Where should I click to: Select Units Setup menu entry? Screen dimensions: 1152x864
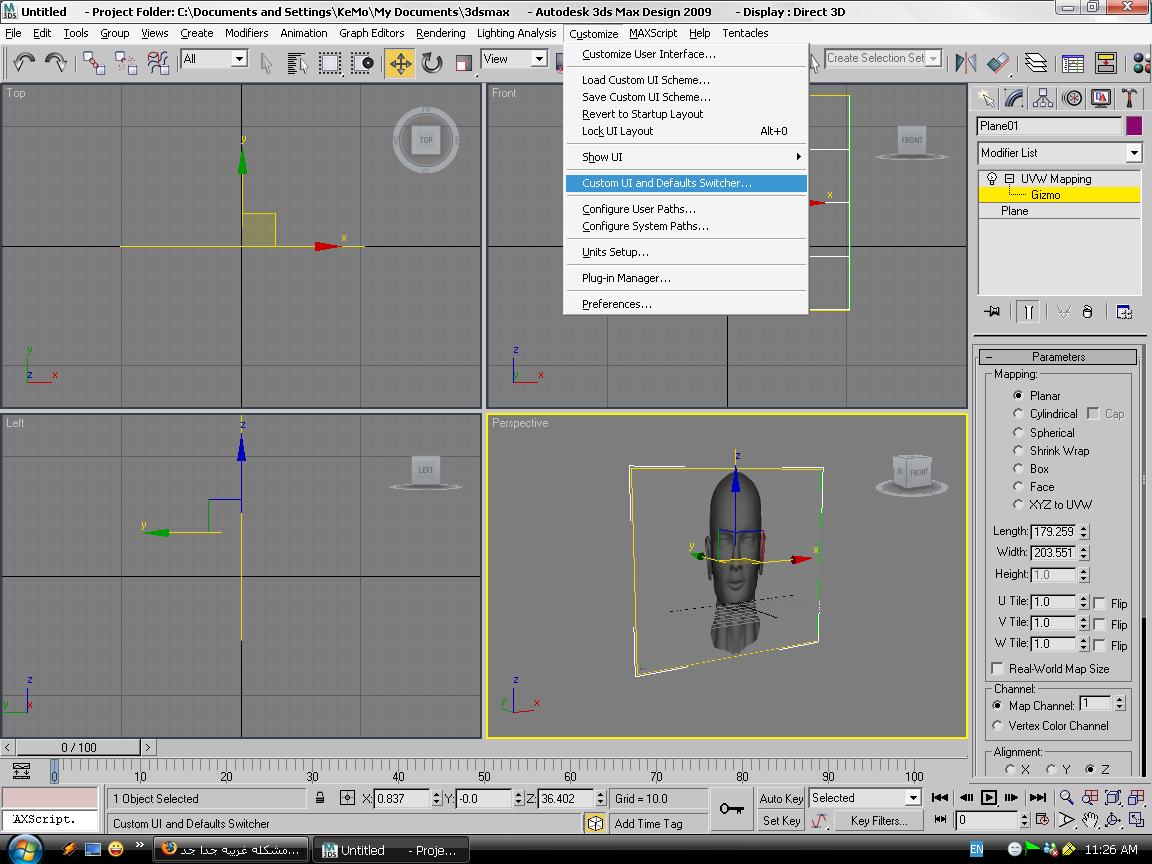(685, 252)
